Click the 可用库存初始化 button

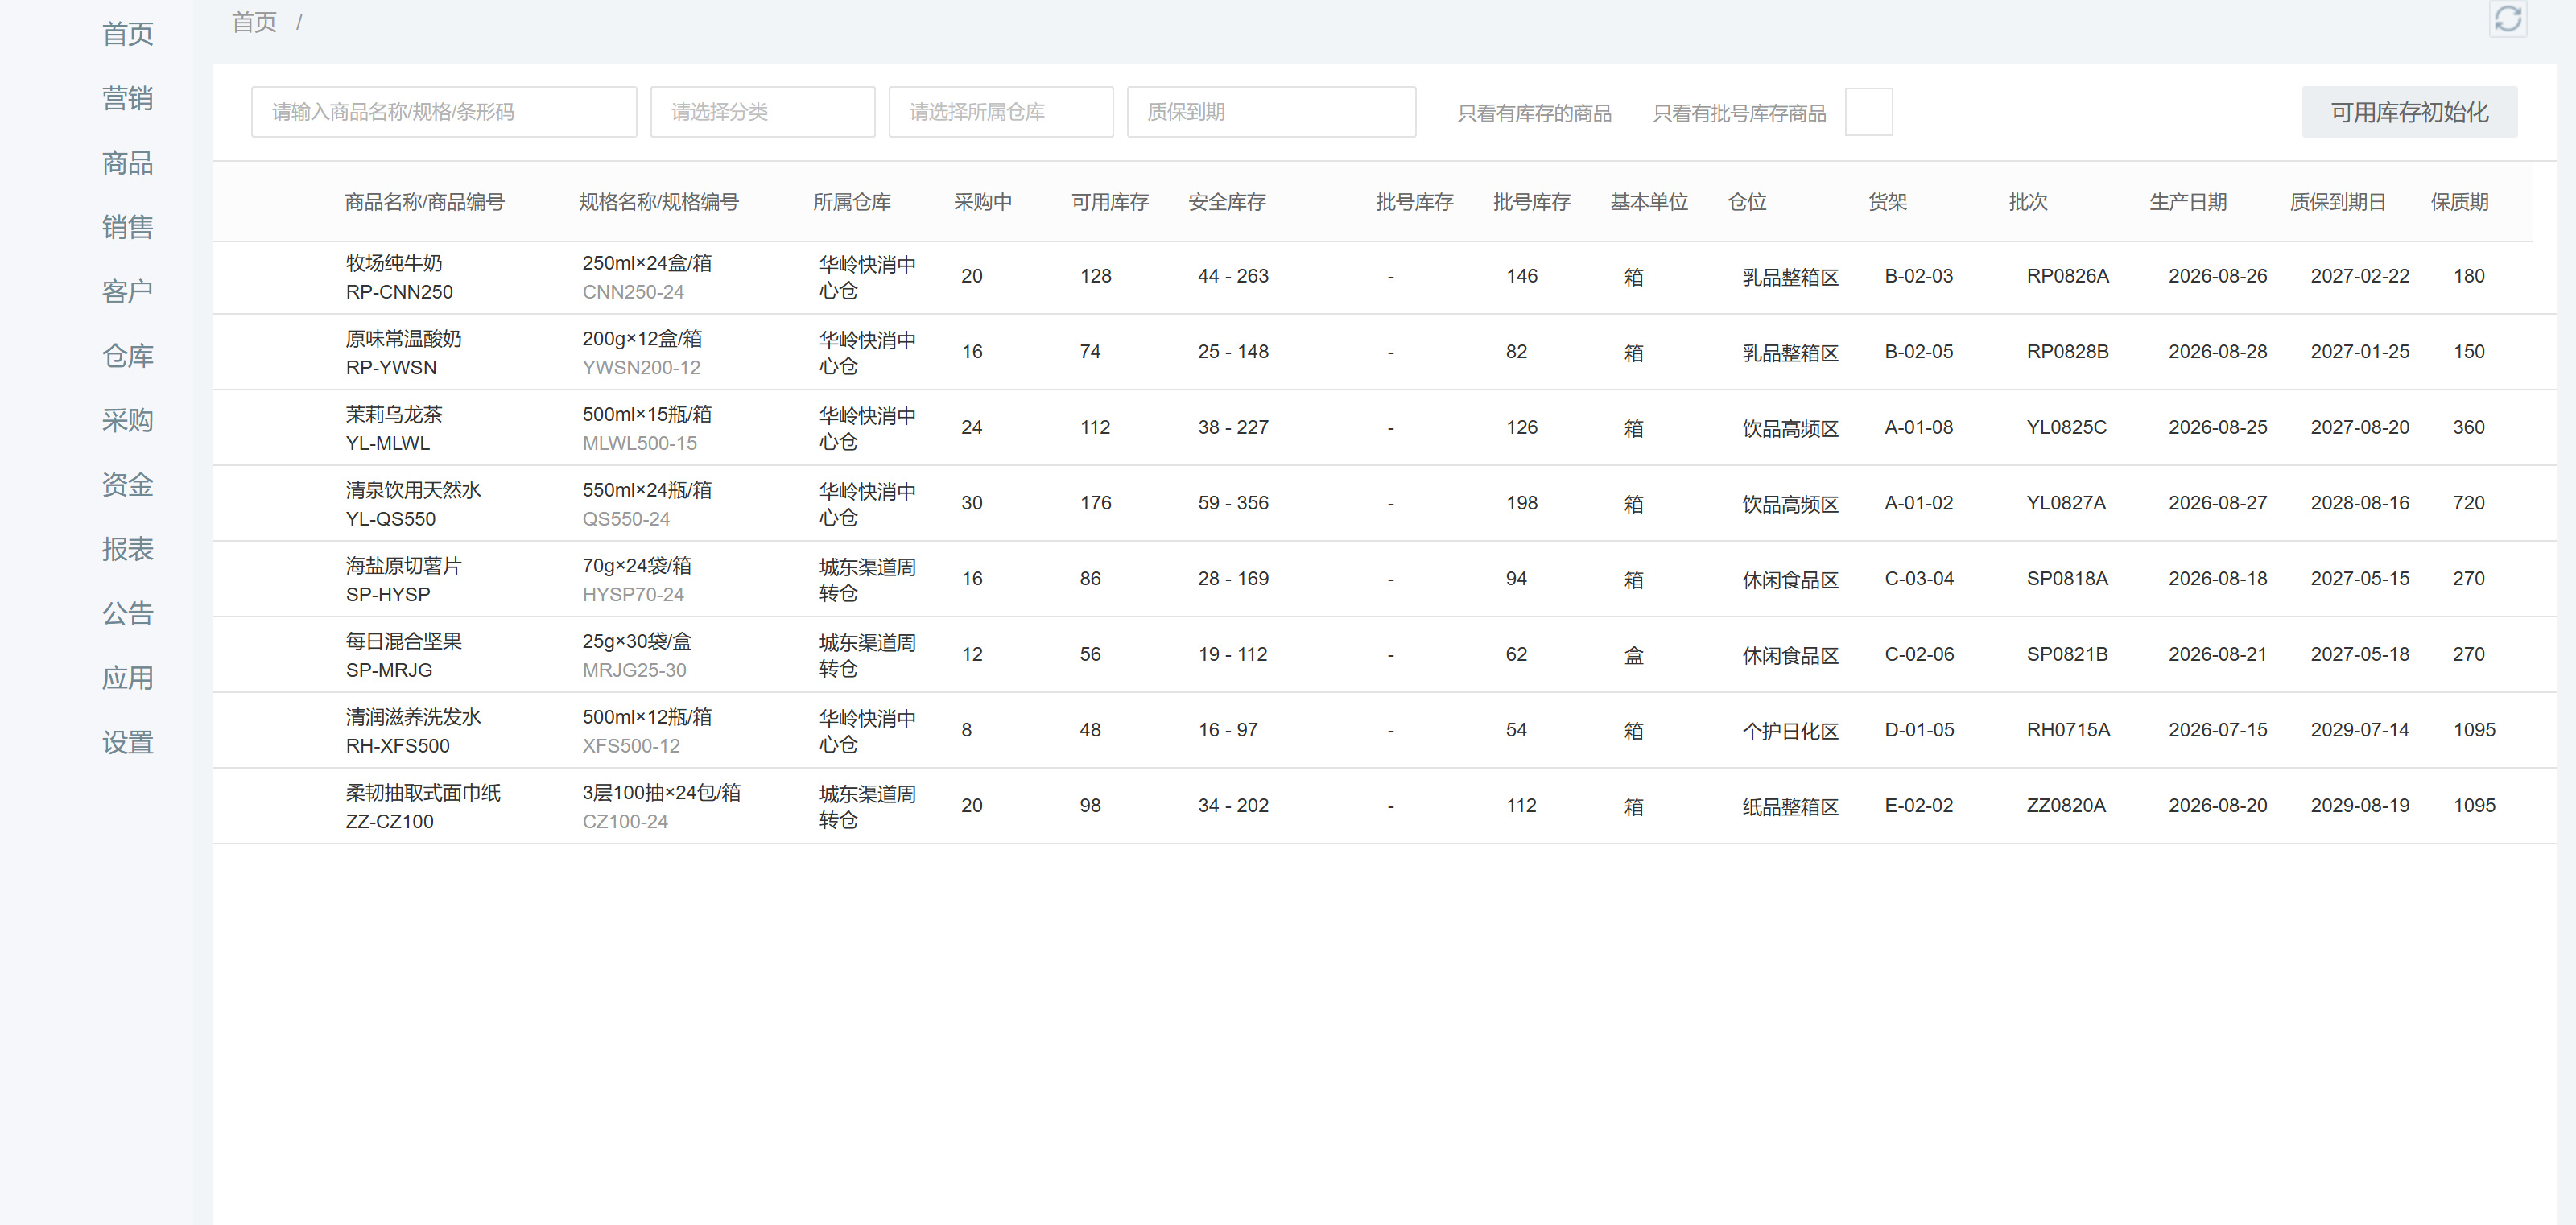pyautogui.click(x=2409, y=112)
